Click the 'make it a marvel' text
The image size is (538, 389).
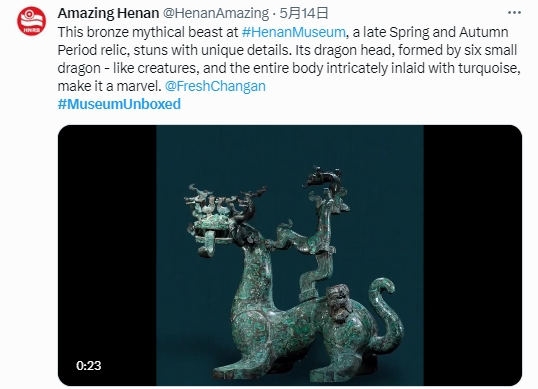(x=109, y=86)
